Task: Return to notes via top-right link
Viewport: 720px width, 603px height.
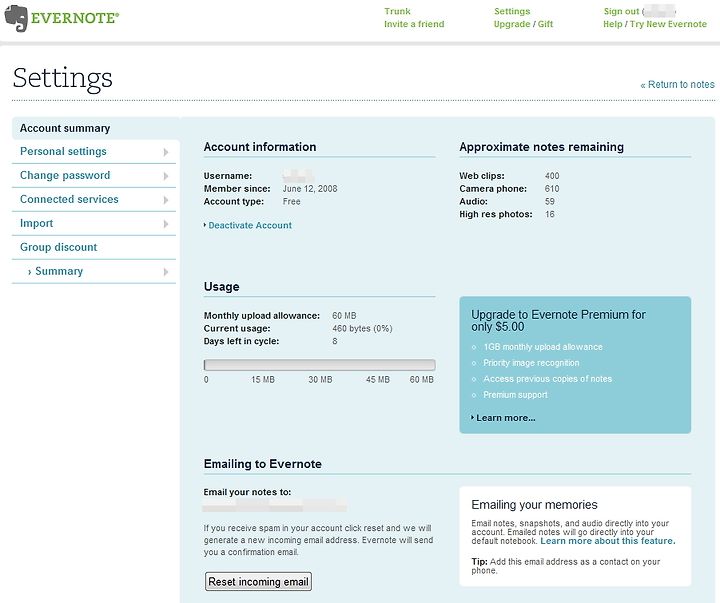Action: (678, 85)
